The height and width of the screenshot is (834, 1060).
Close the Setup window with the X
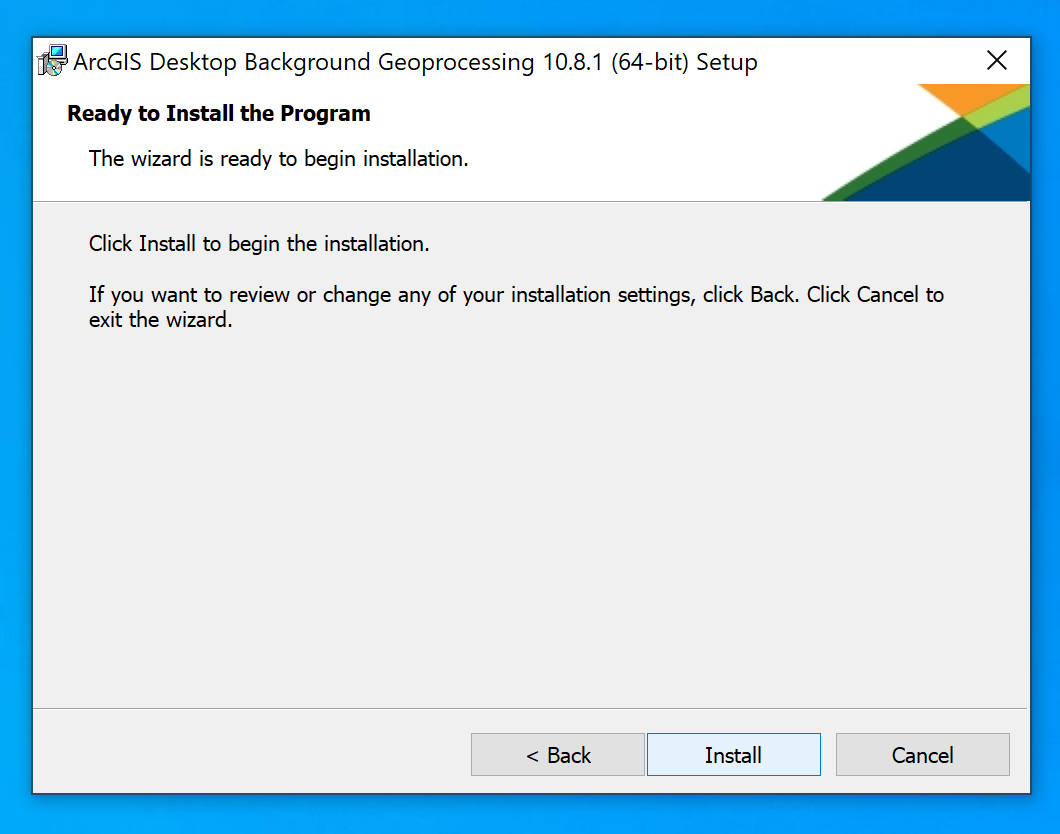(x=996, y=61)
